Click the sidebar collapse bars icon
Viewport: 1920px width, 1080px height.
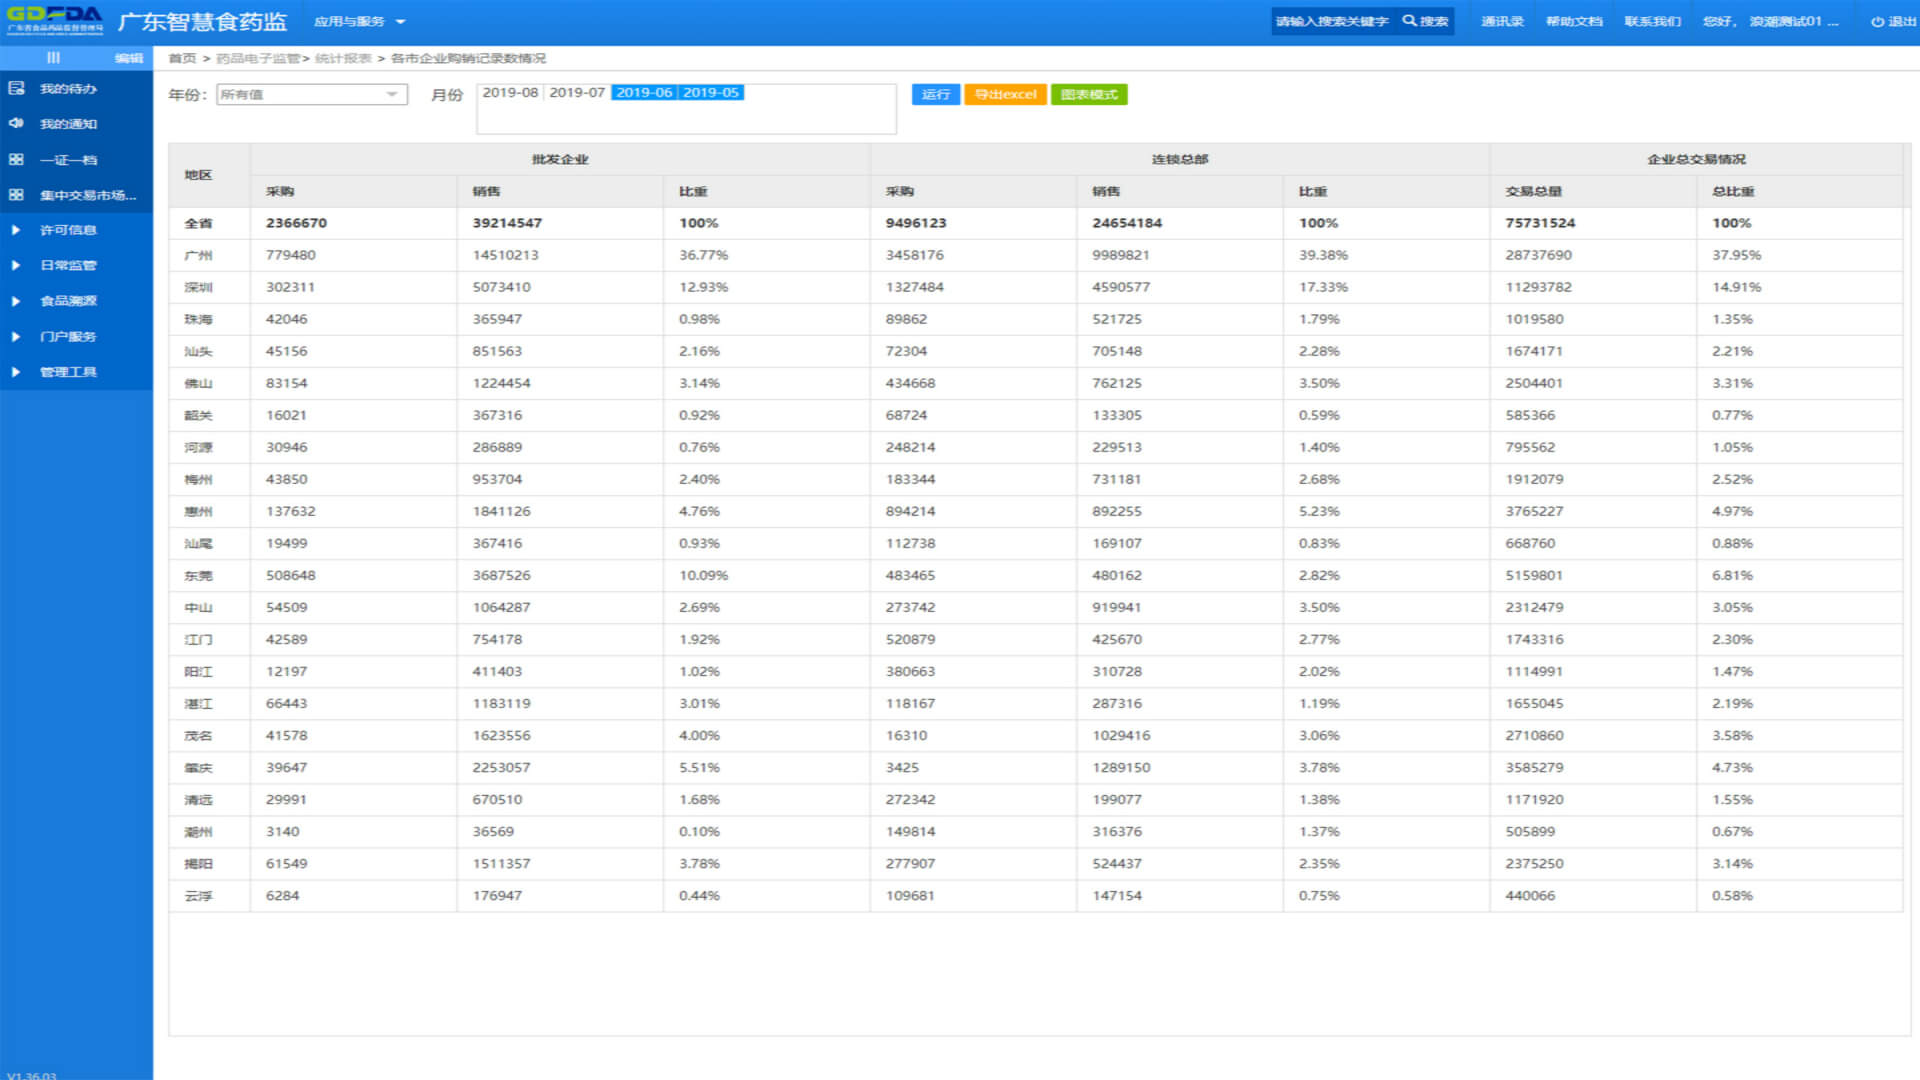click(53, 58)
